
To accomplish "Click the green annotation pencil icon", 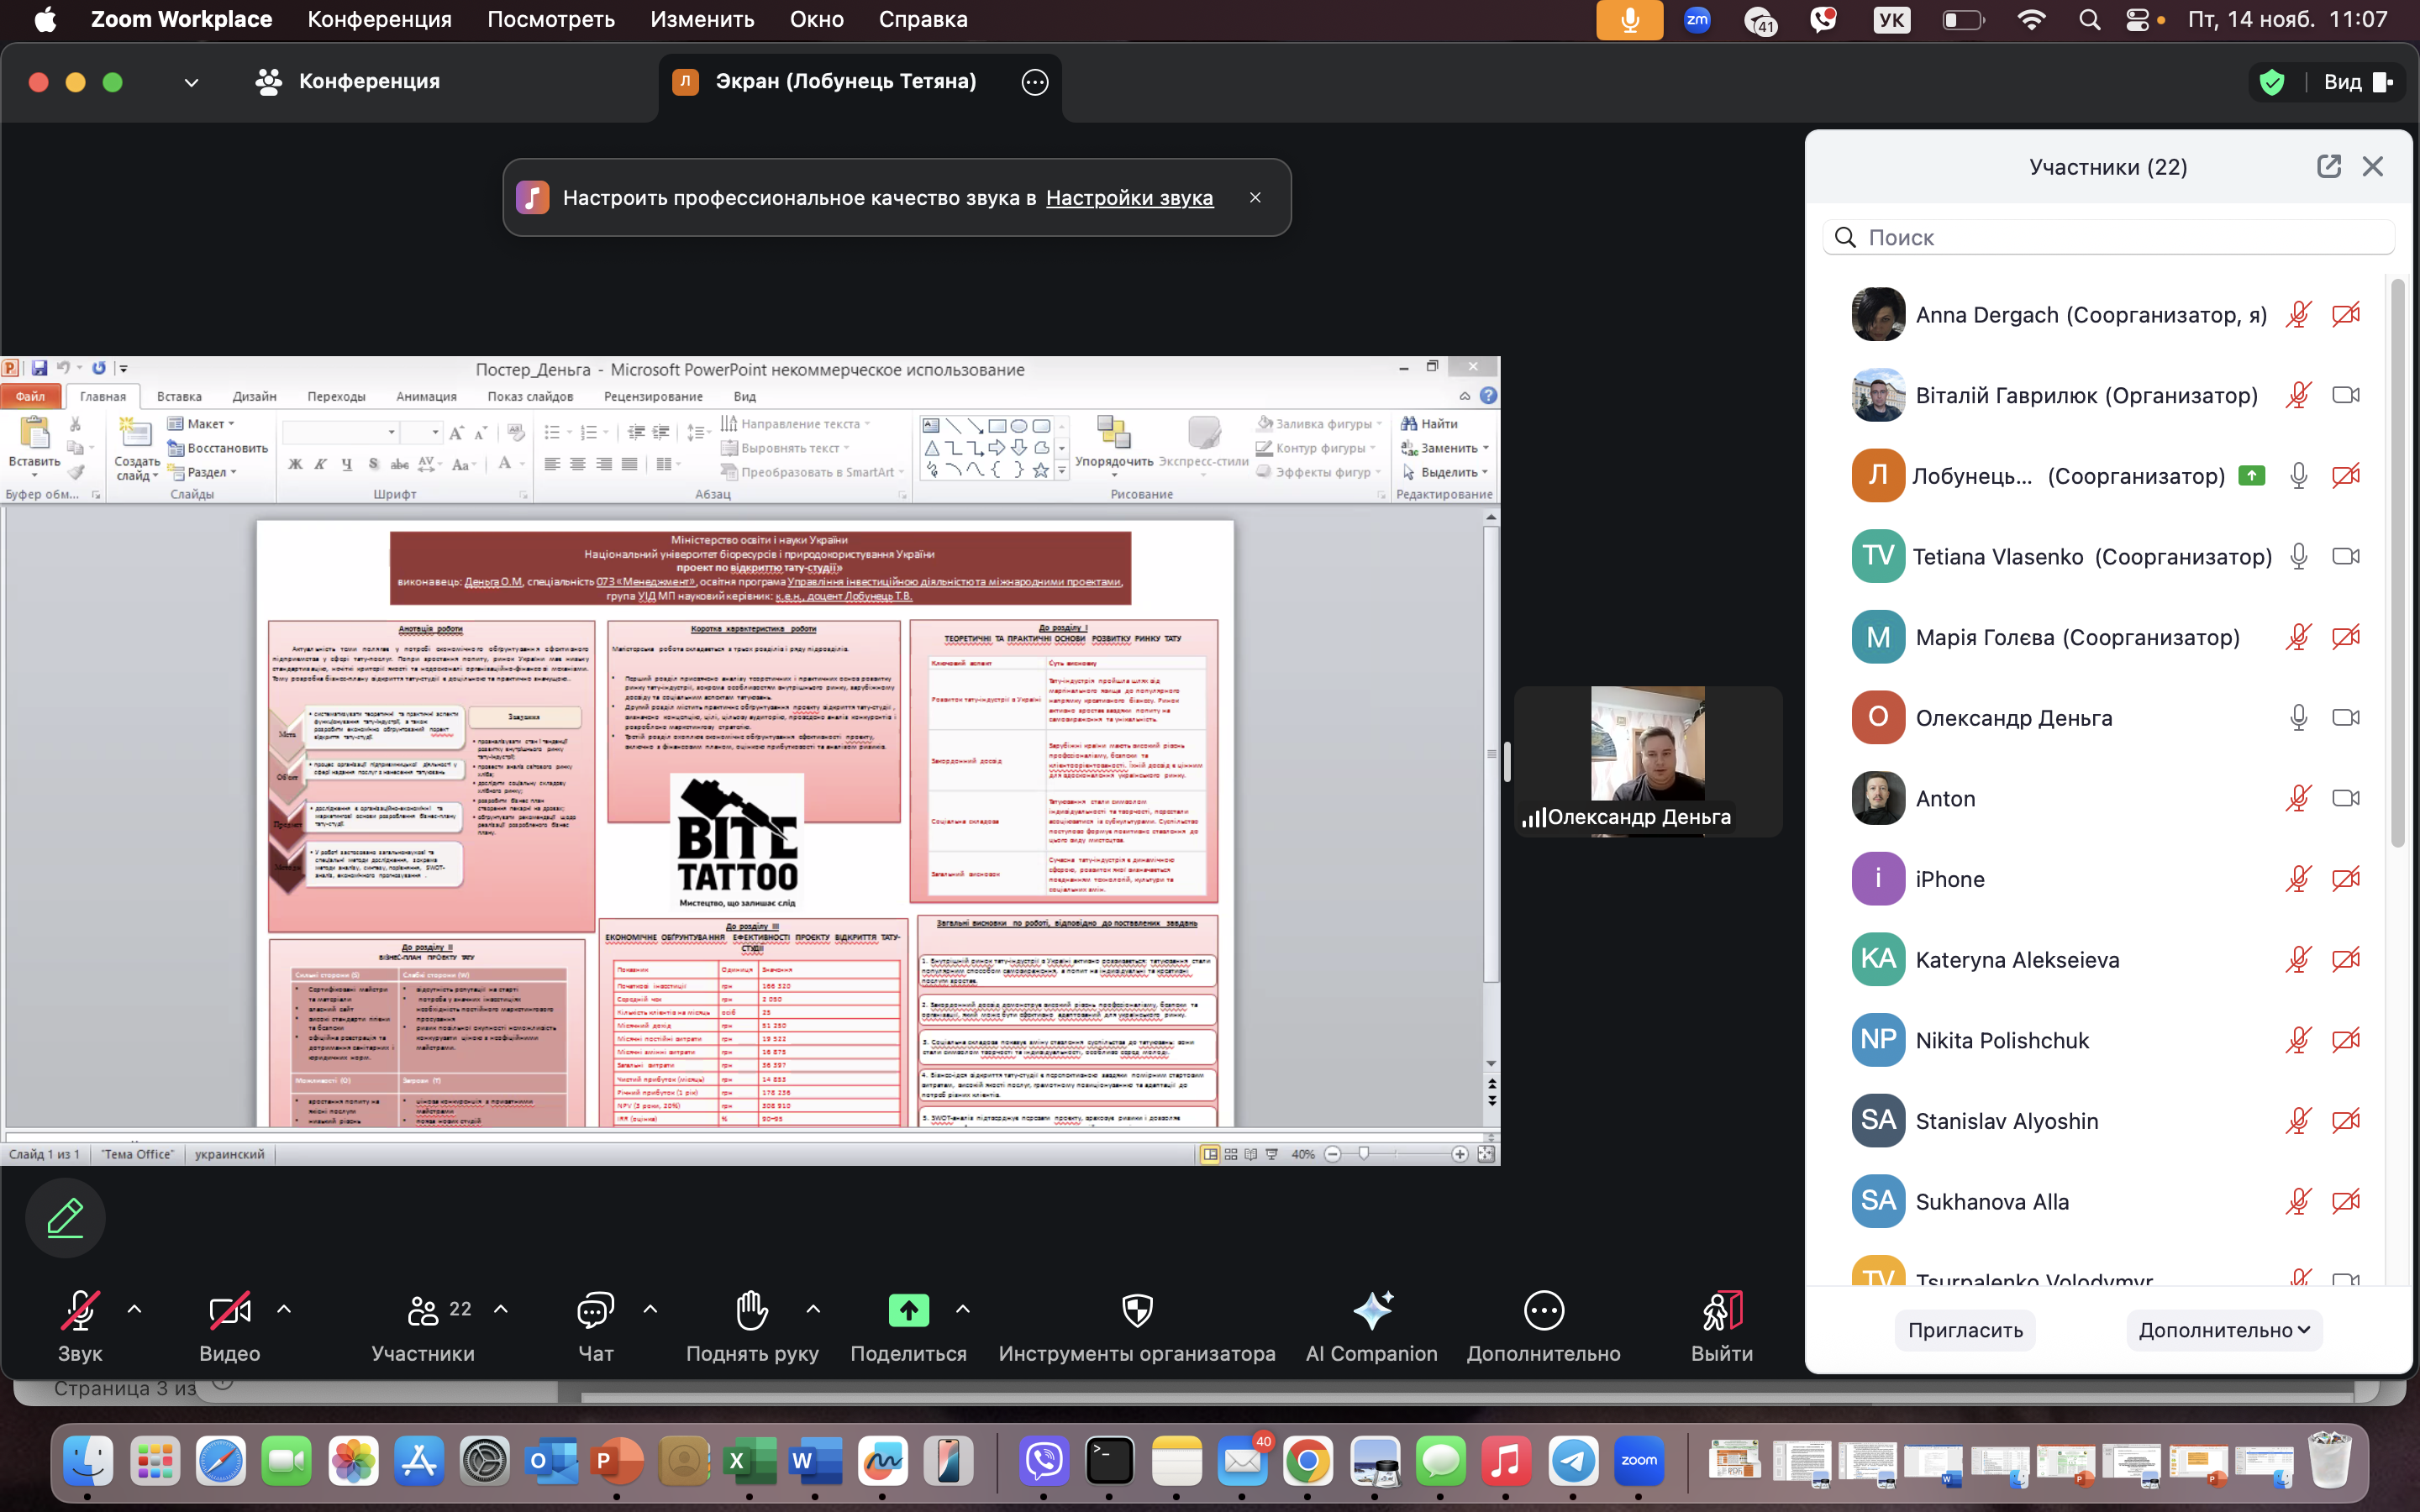I will coord(65,1217).
